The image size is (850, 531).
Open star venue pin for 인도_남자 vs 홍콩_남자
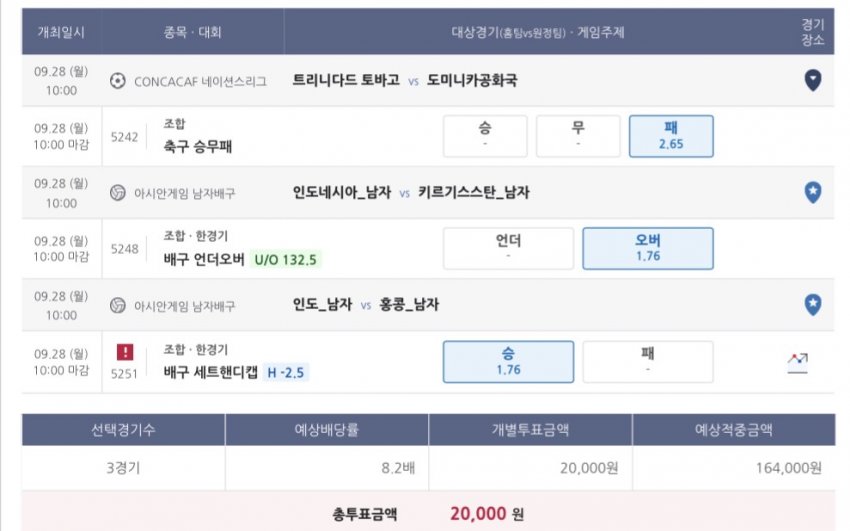click(x=813, y=305)
